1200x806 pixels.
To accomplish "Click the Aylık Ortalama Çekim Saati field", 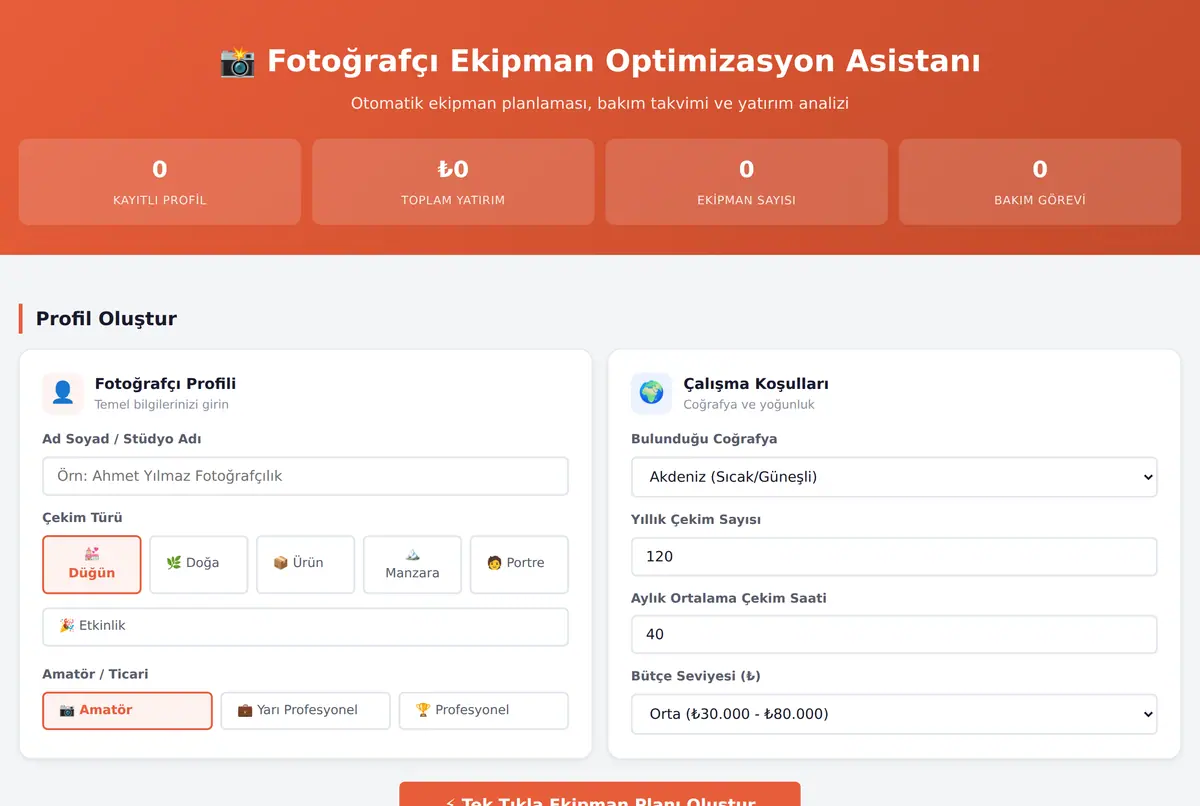I will 894,634.
